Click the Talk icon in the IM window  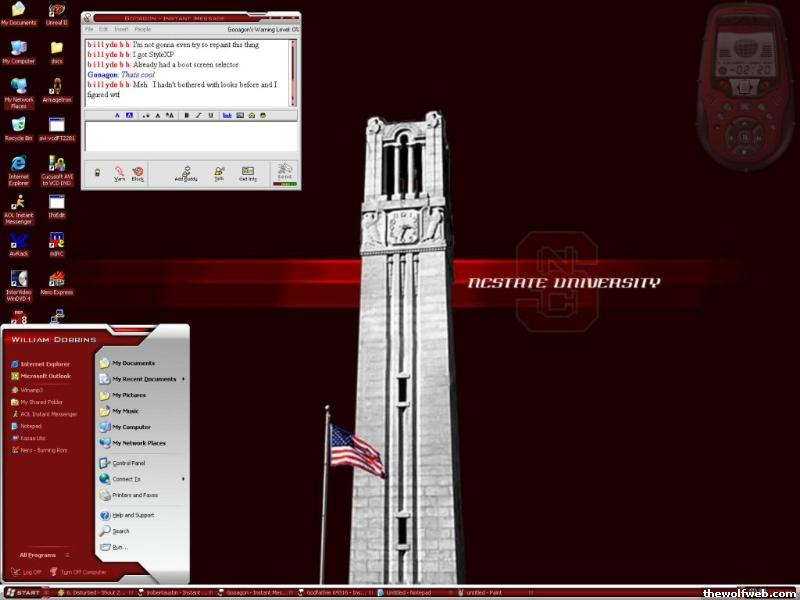click(x=218, y=172)
